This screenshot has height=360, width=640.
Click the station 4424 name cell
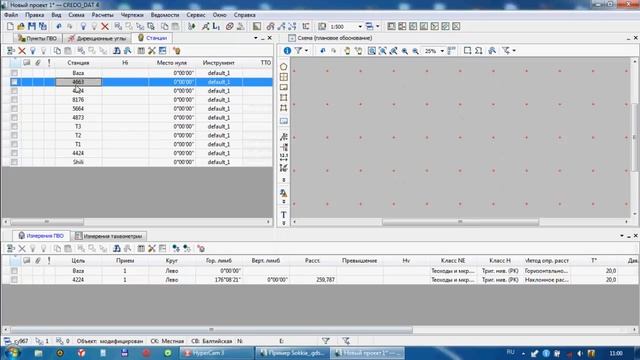pos(78,153)
